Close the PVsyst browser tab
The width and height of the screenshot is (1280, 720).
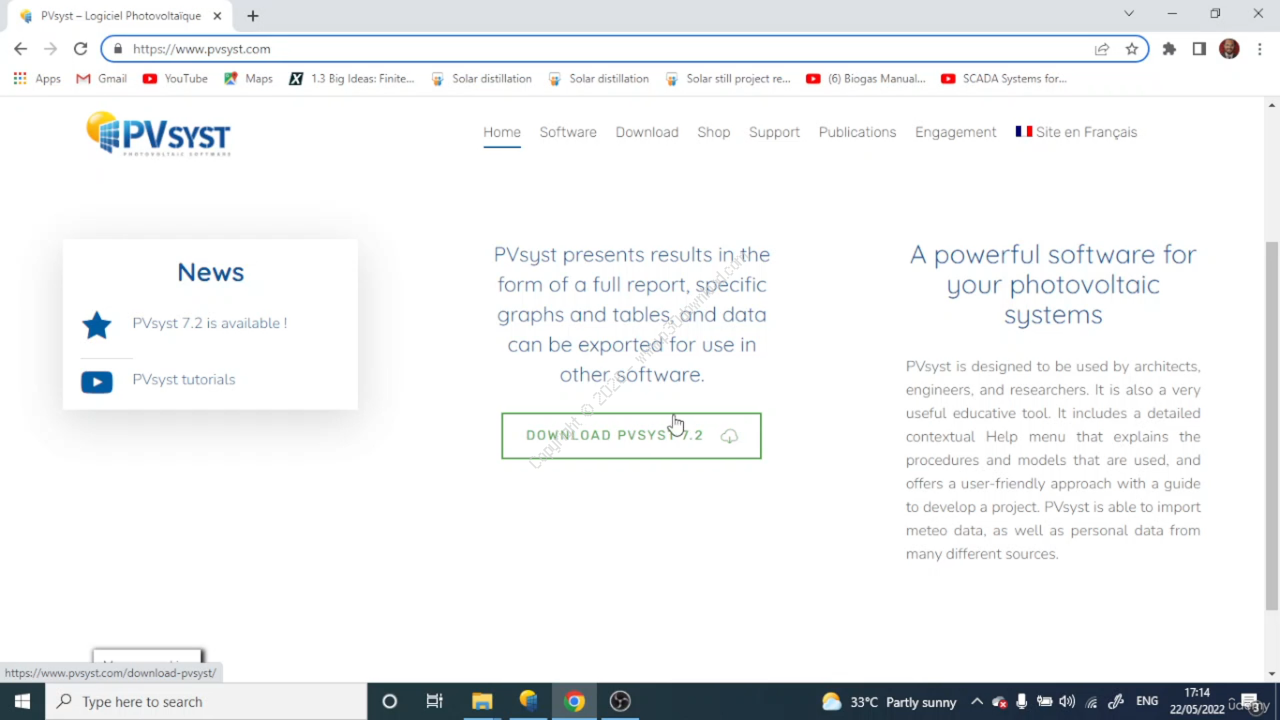217,16
